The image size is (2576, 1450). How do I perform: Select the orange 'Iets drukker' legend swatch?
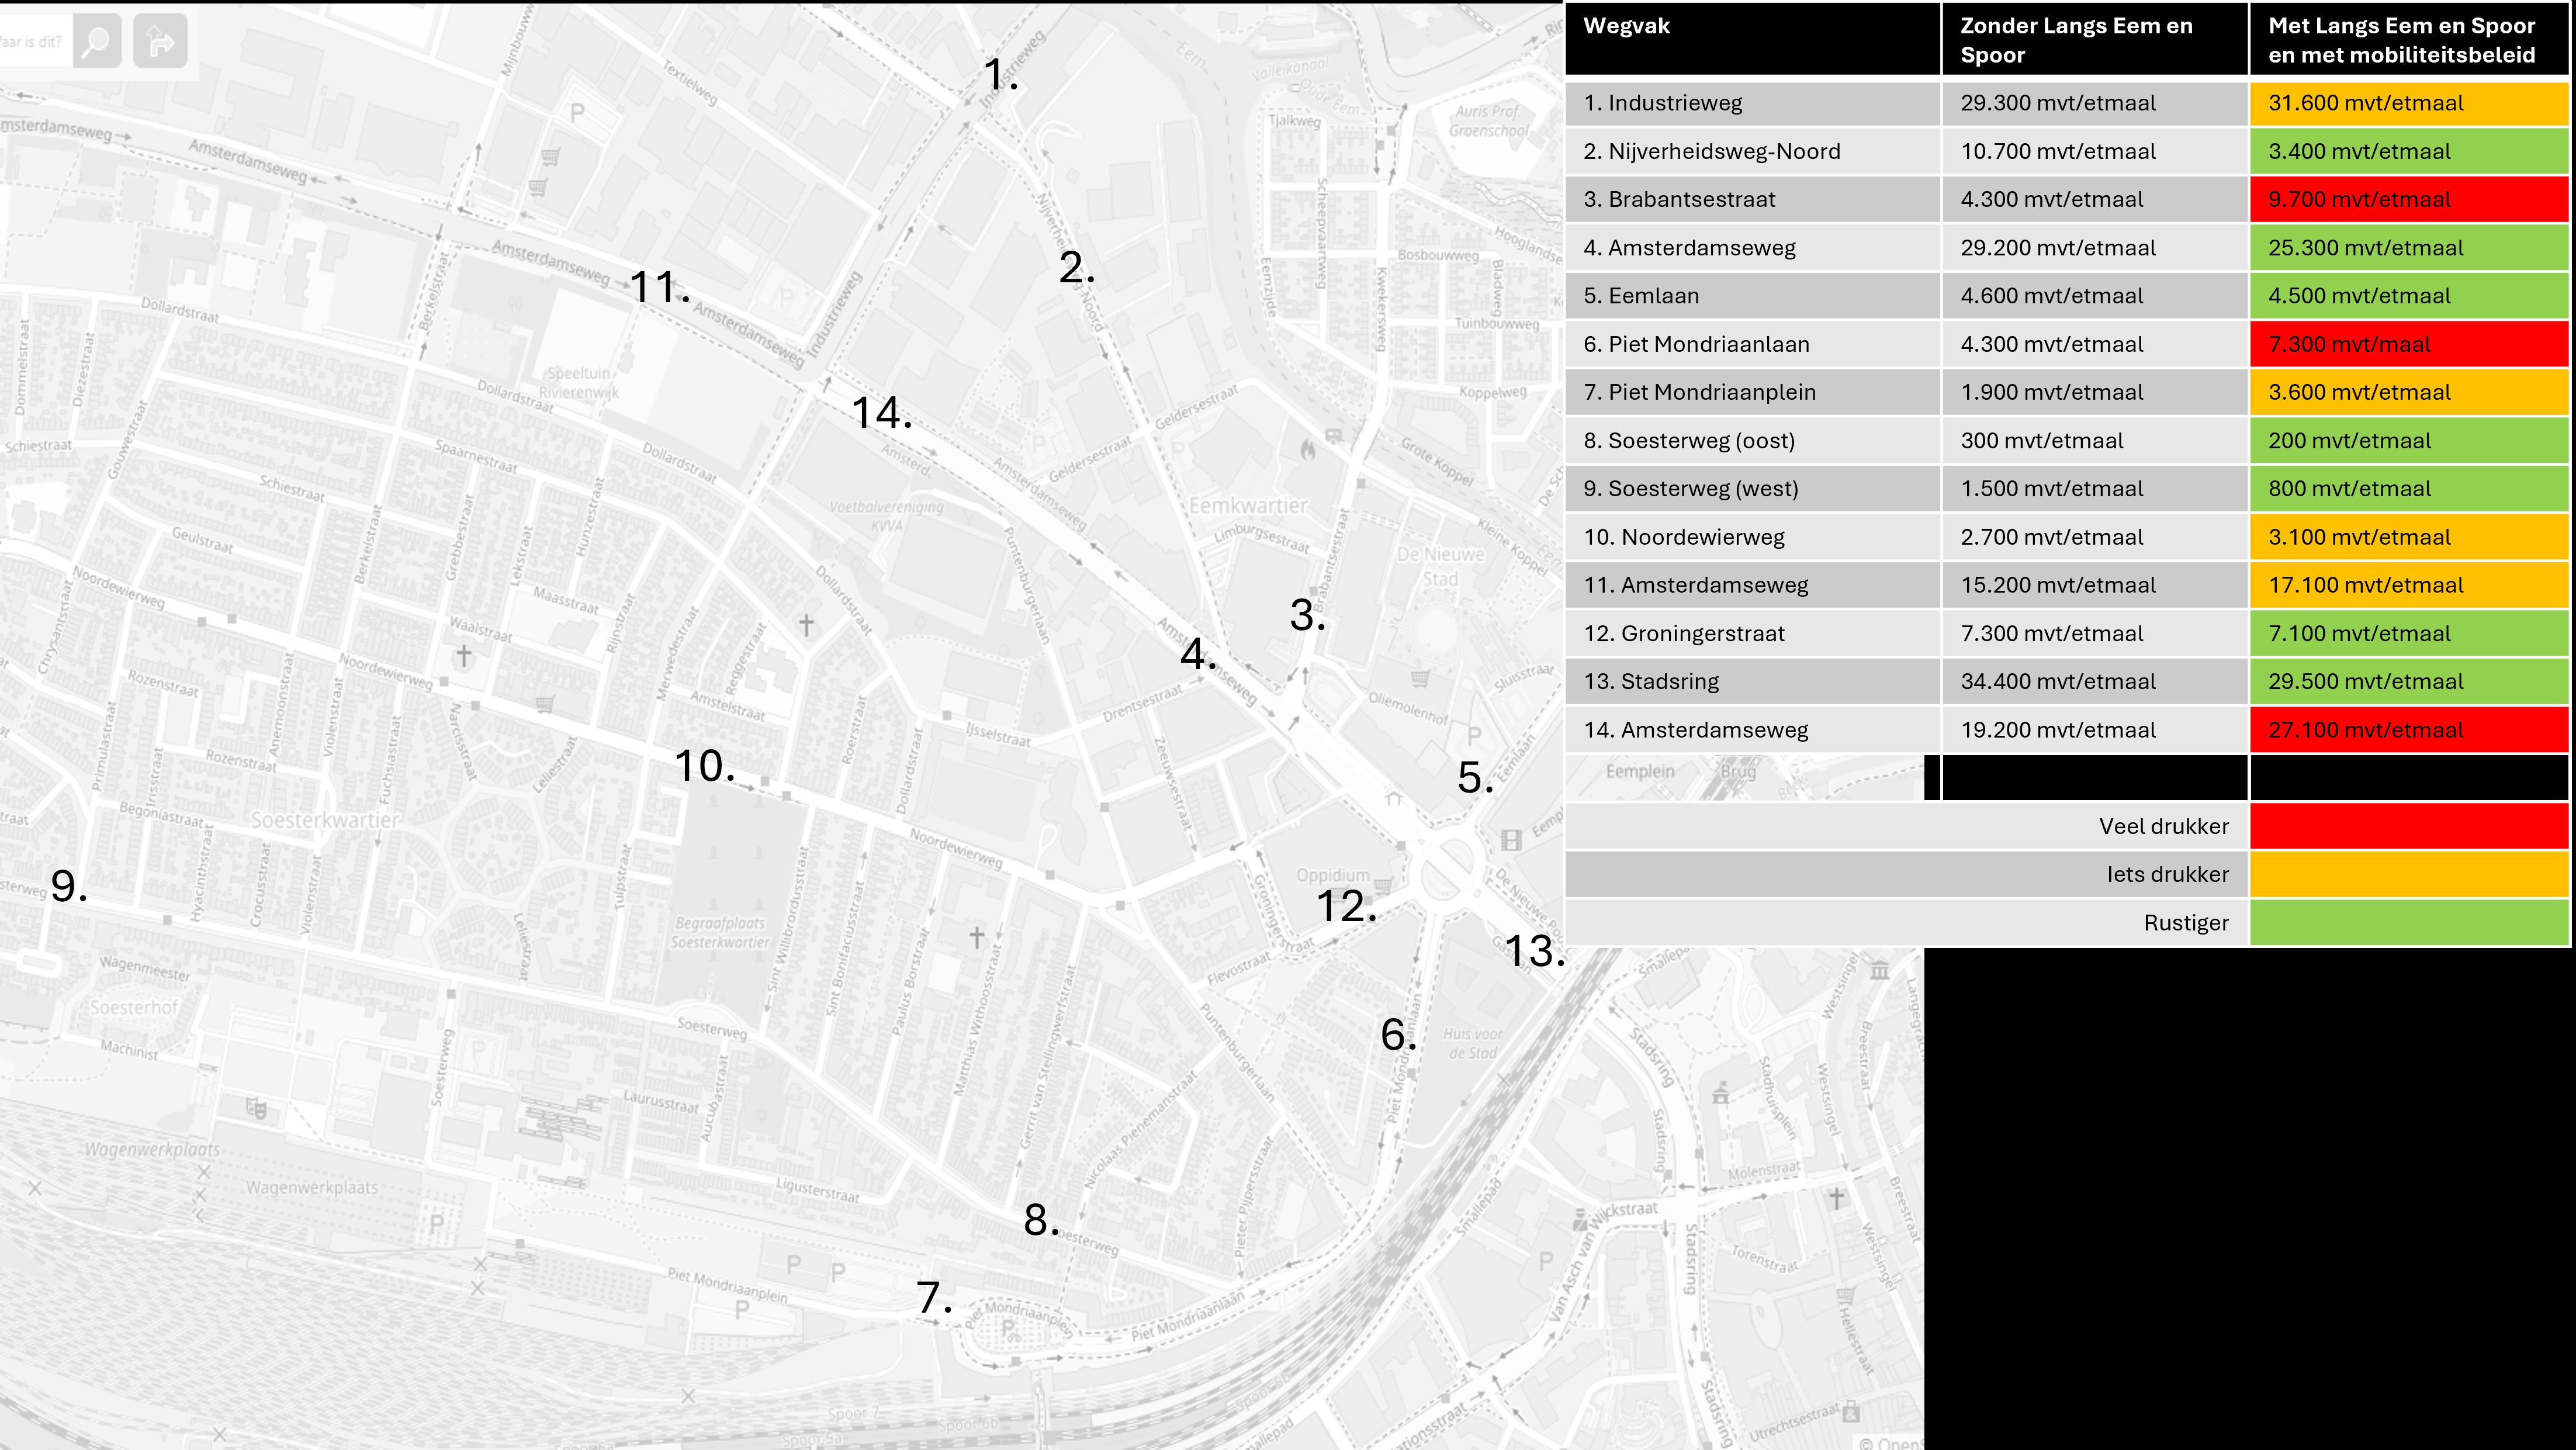(x=2409, y=874)
